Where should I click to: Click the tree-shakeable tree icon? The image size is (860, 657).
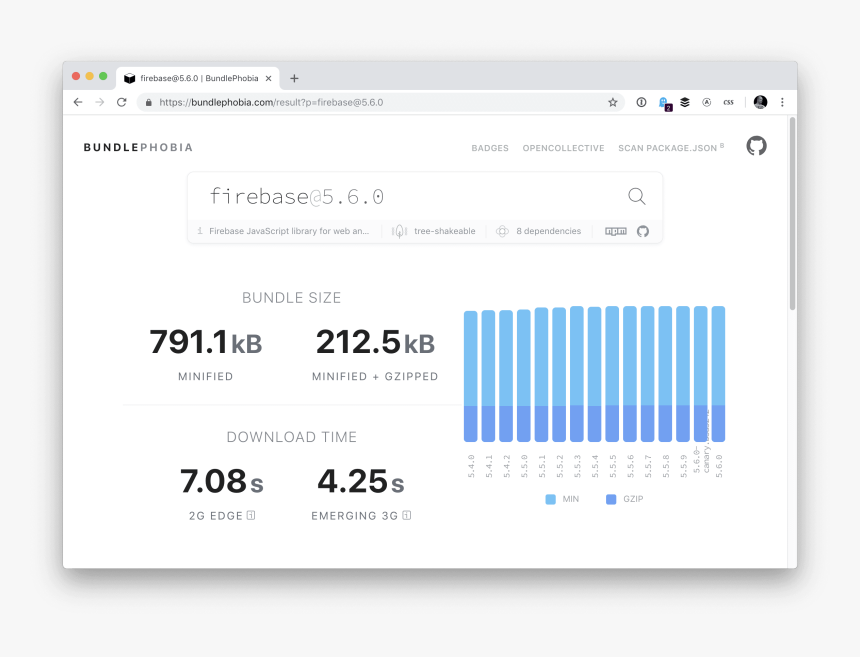coord(399,231)
